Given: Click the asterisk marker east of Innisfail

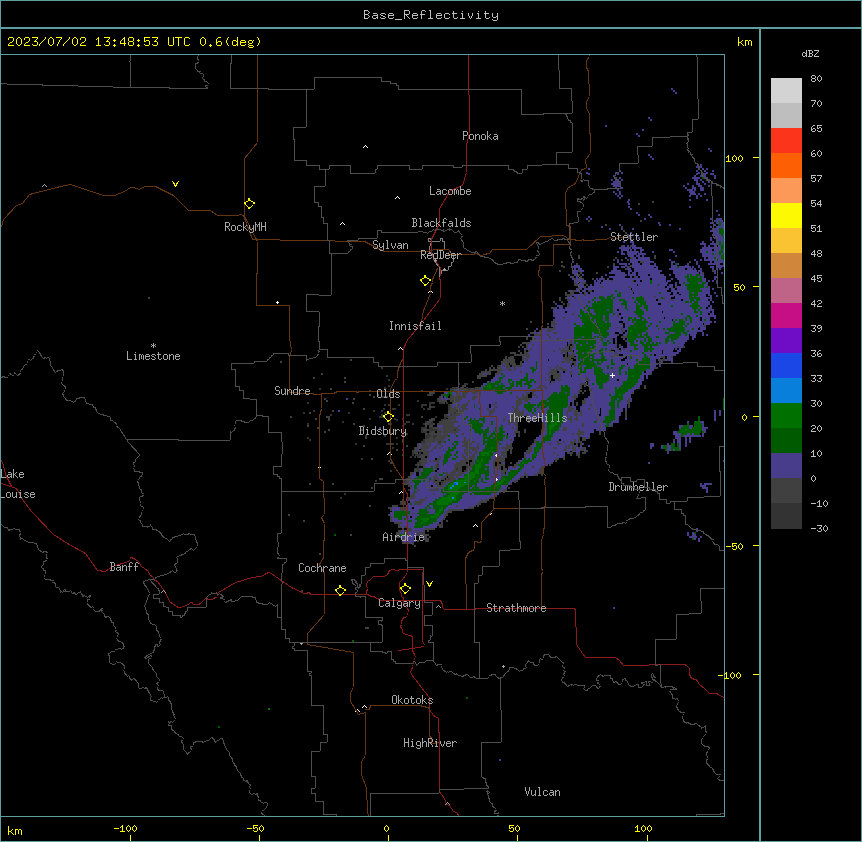Looking at the screenshot, I should (502, 303).
